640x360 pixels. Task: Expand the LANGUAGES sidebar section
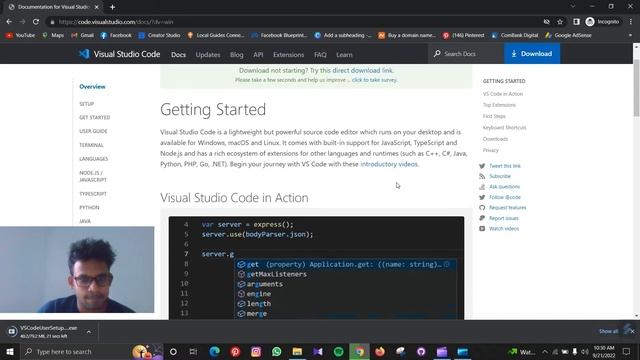pyautogui.click(x=93, y=159)
